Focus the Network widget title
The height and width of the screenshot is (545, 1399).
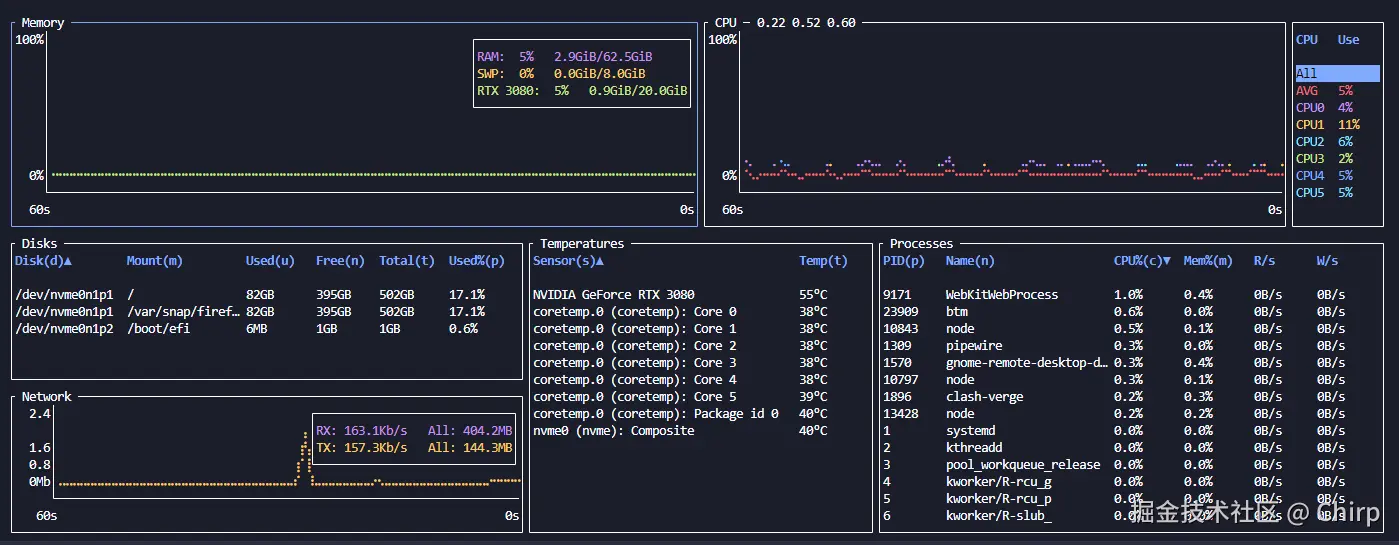pyautogui.click(x=46, y=397)
